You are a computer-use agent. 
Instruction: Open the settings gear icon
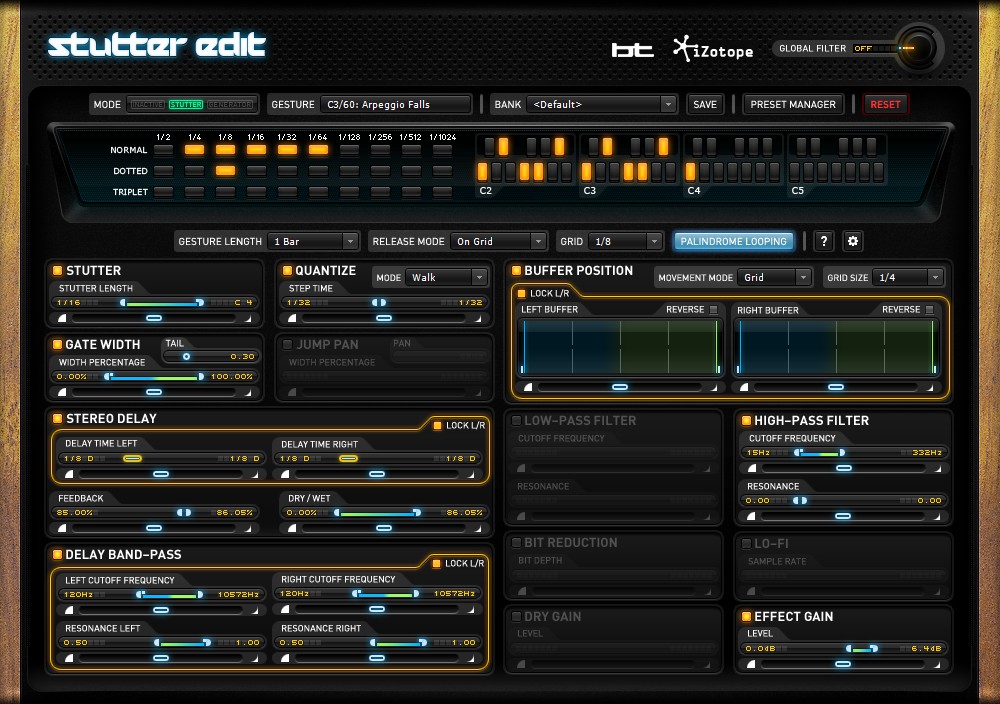[x=853, y=241]
